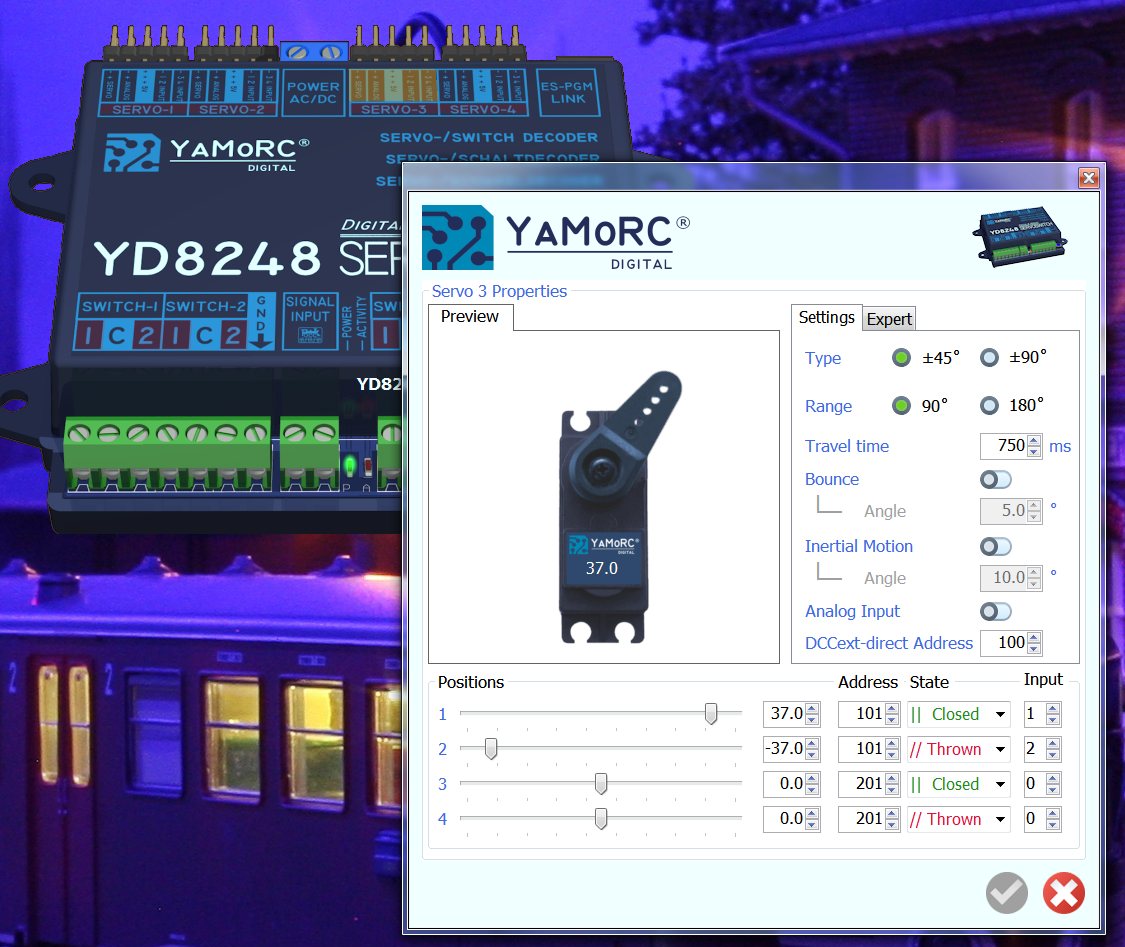
Task: Select the ±90° servo type
Action: click(x=989, y=357)
